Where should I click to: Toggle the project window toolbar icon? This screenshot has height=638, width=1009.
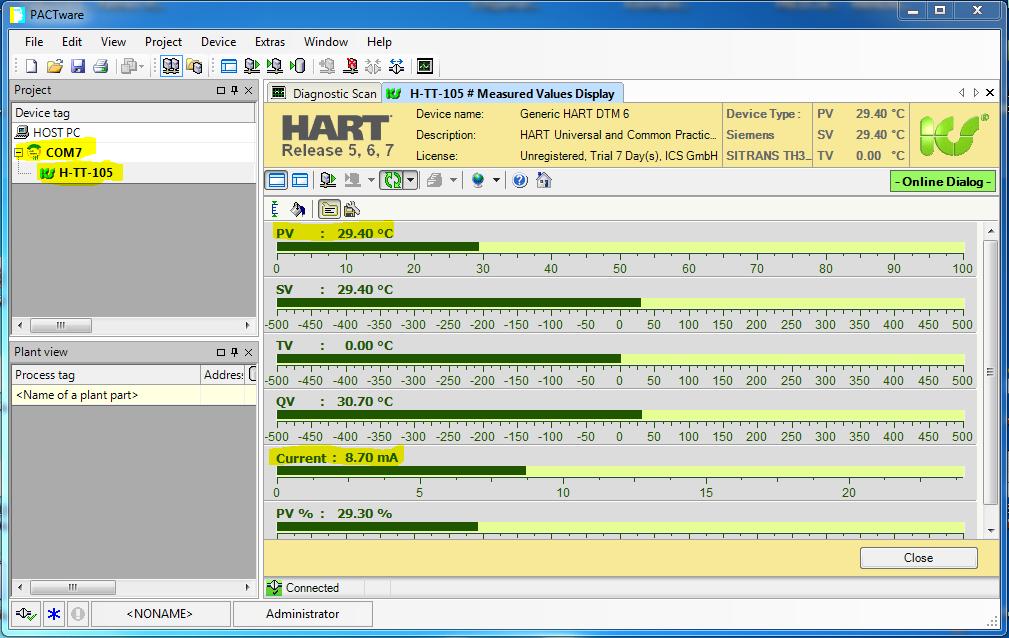pos(171,66)
